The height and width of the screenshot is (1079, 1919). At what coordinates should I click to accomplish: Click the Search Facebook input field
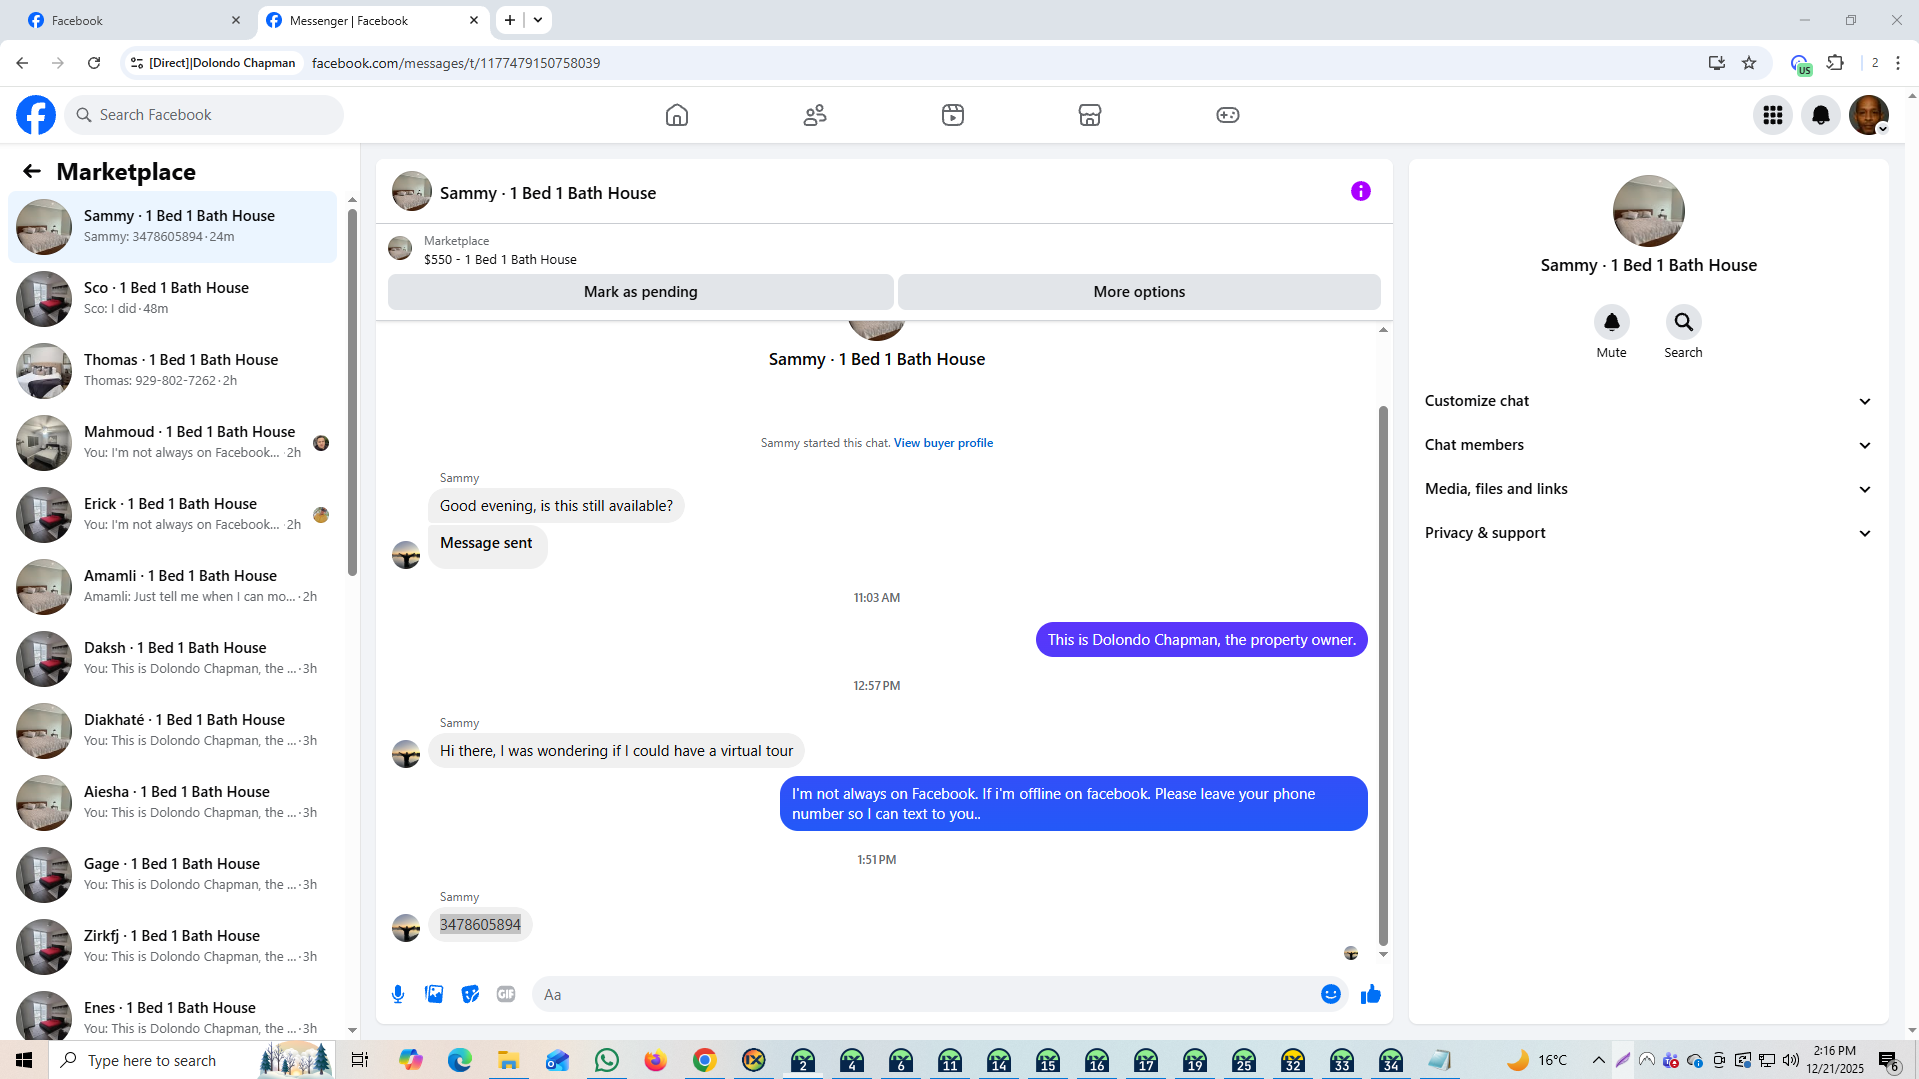click(204, 115)
